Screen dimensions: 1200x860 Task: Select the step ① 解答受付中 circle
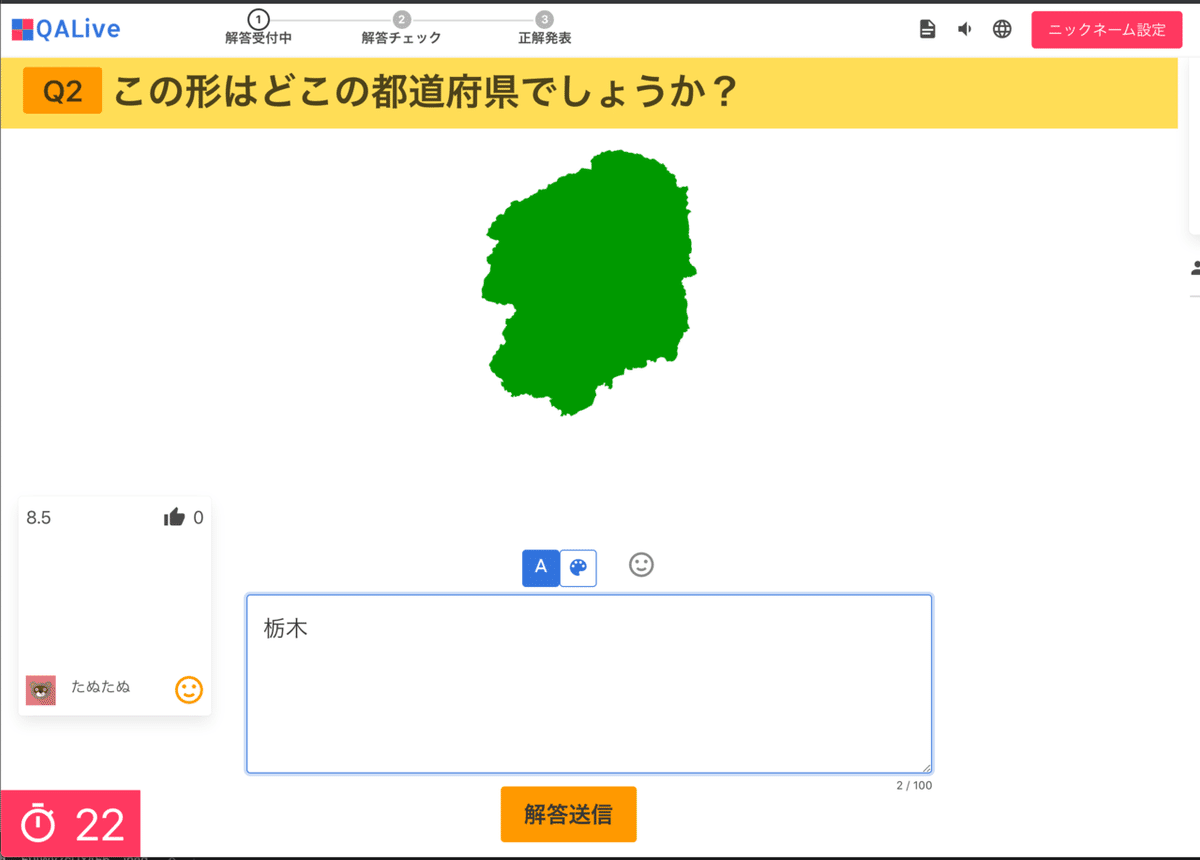pos(258,18)
